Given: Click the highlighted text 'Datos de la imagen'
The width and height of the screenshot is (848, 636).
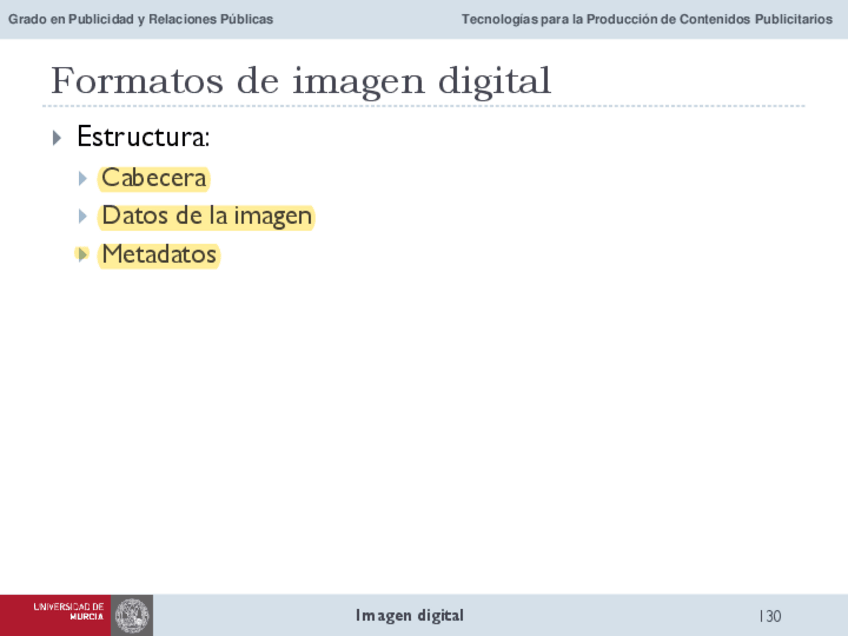Looking at the screenshot, I should click(207, 216).
